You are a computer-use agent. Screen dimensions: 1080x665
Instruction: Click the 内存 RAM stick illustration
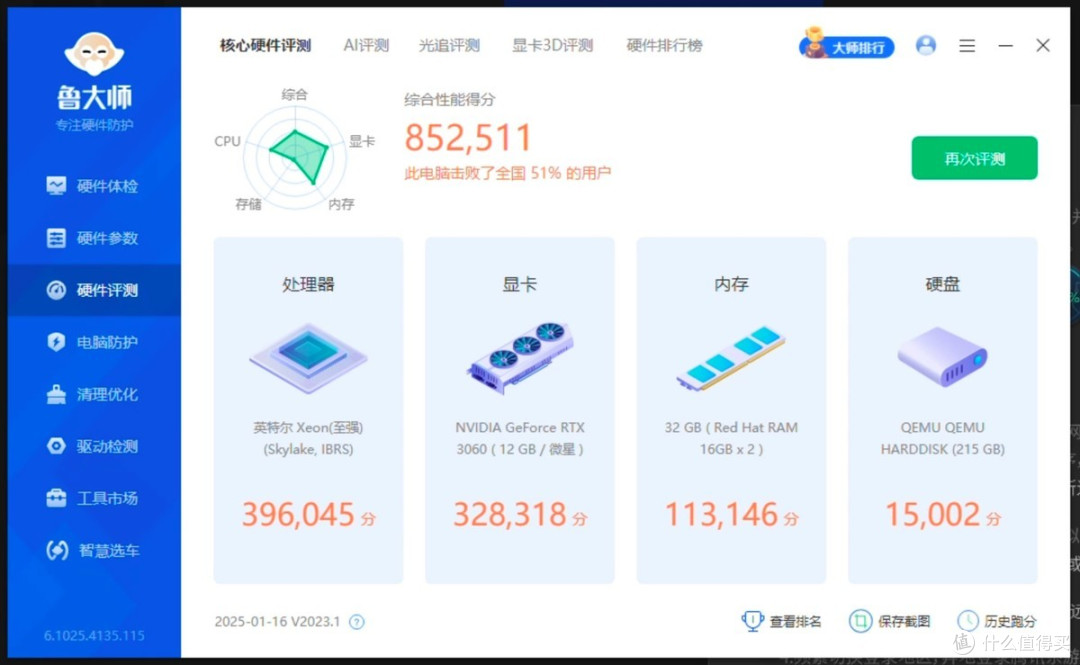[731, 358]
